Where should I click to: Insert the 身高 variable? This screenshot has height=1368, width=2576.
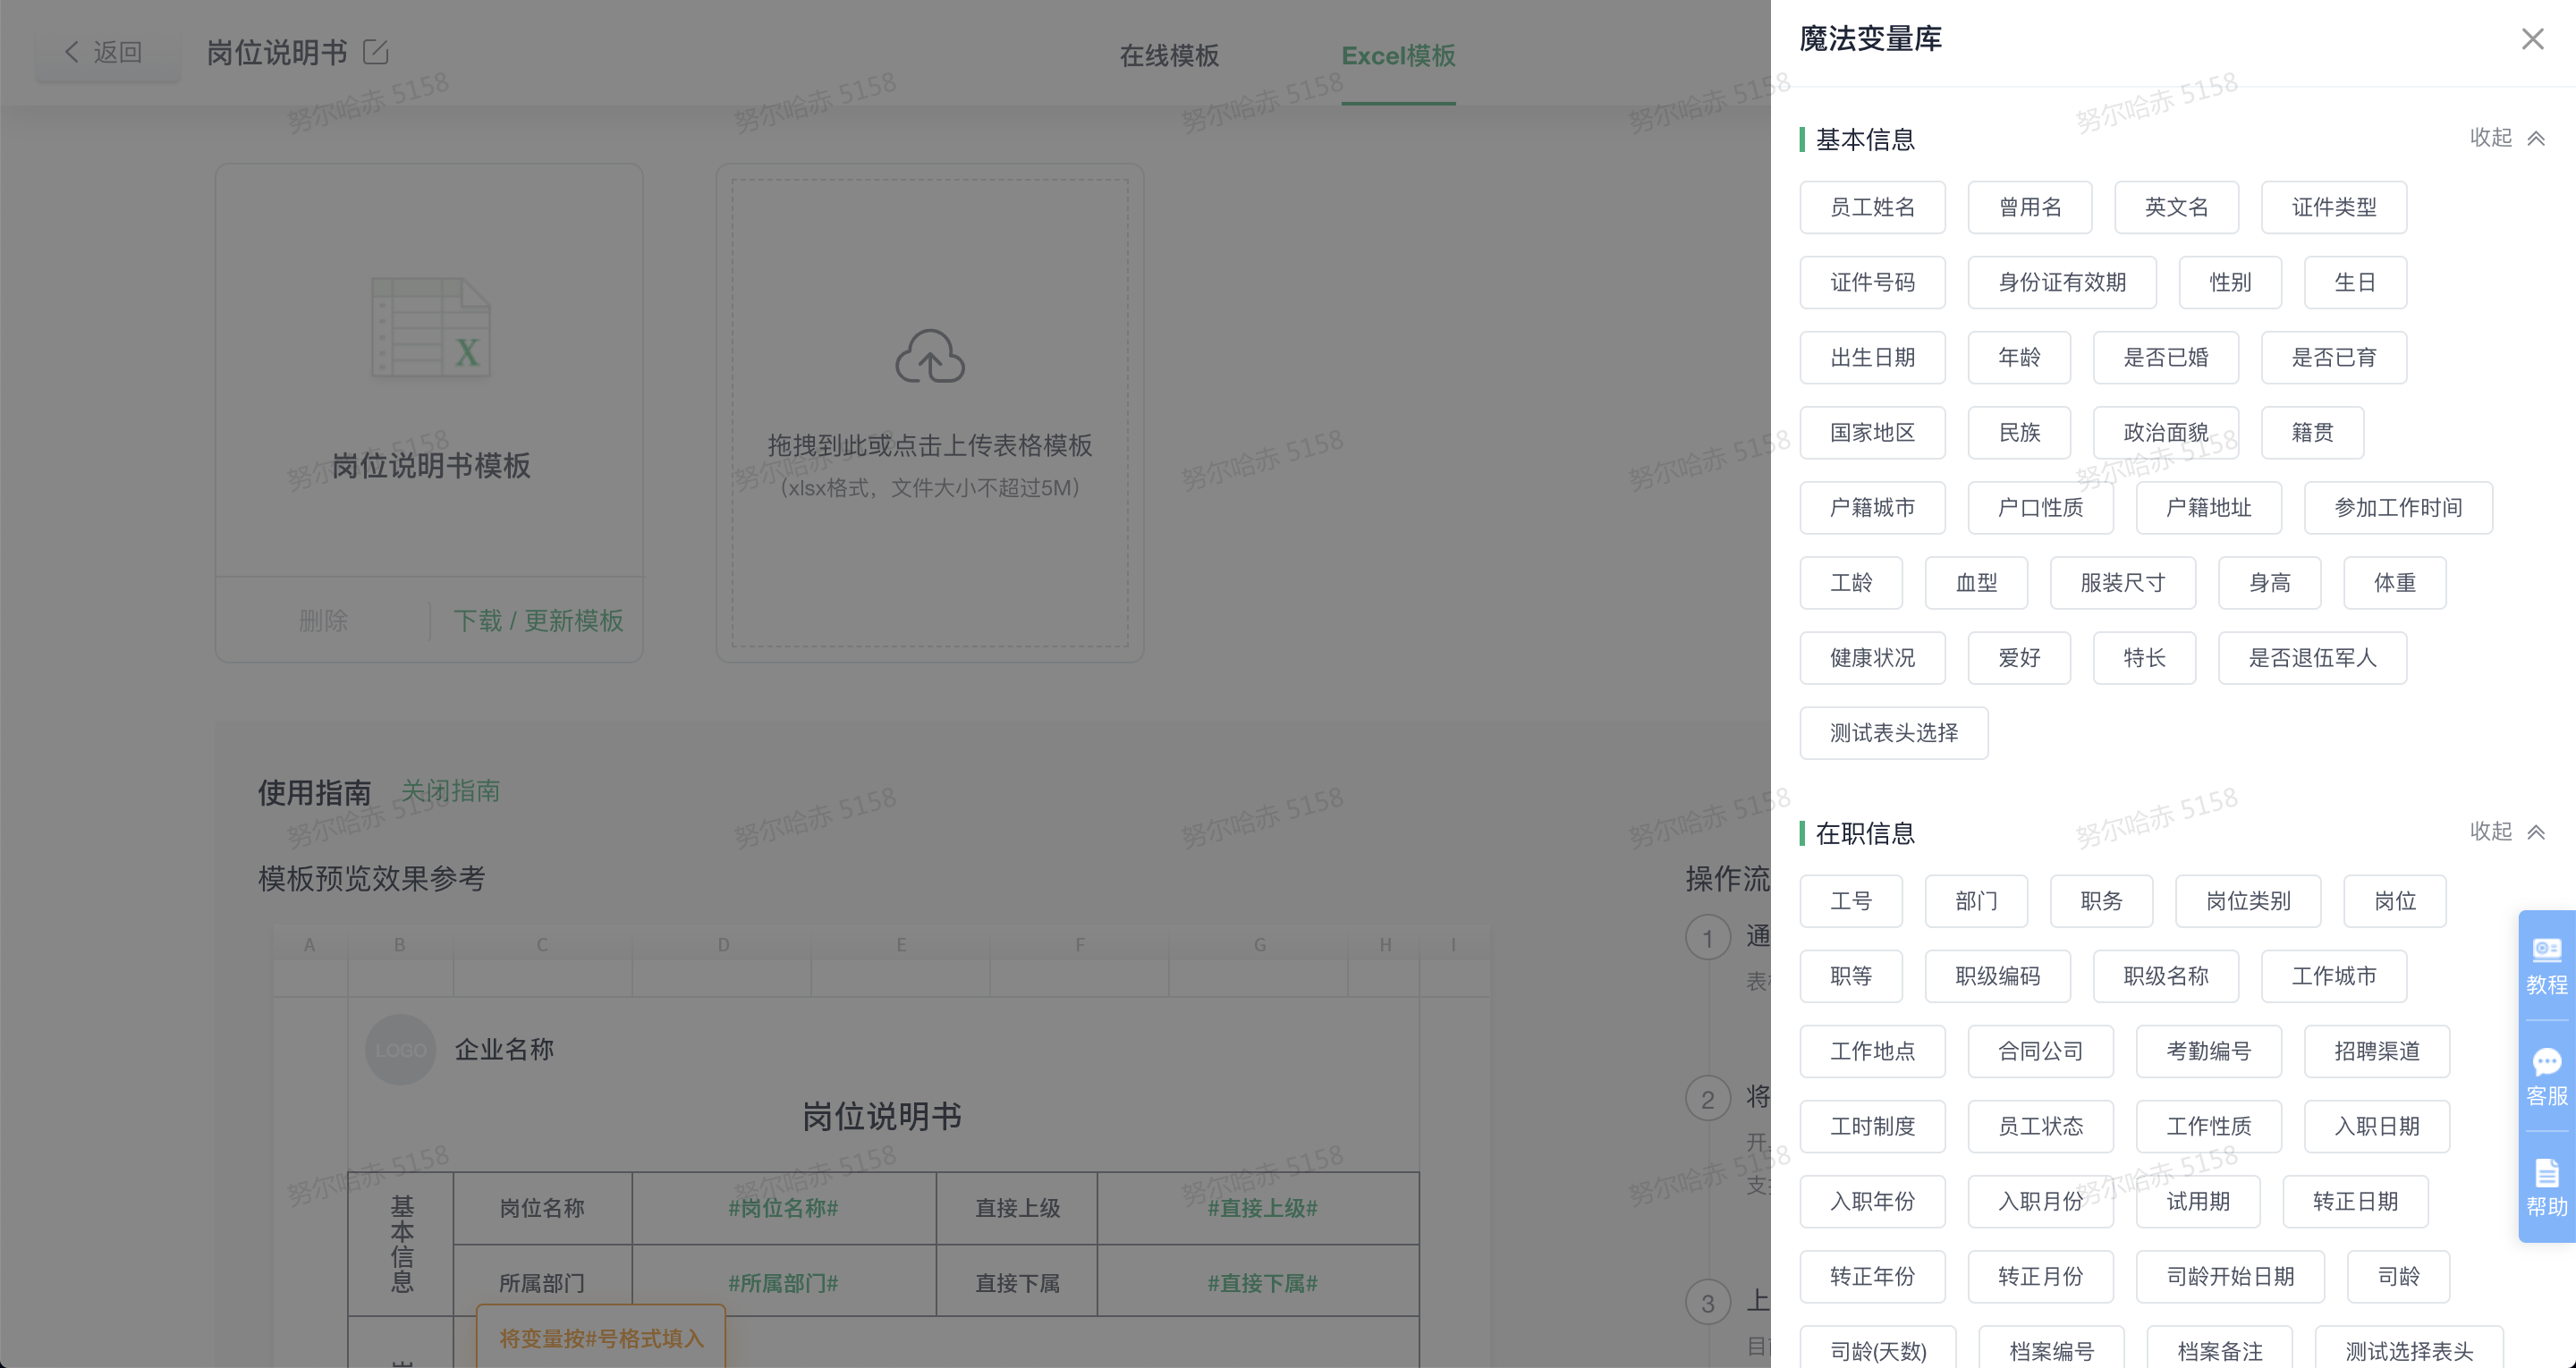(x=2269, y=582)
